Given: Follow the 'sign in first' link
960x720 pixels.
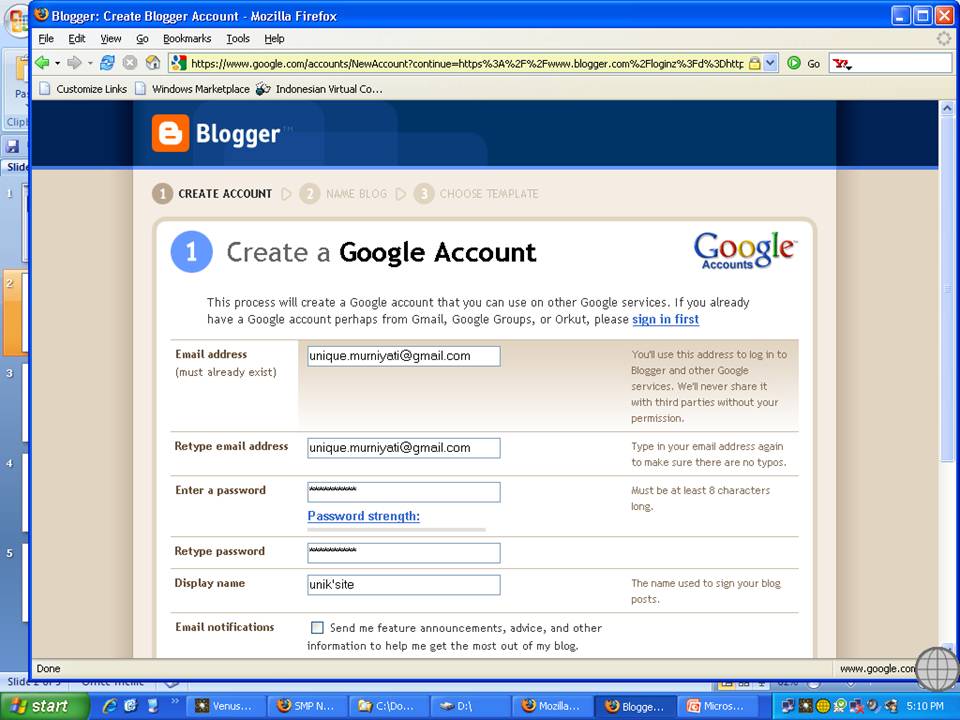Looking at the screenshot, I should tap(666, 319).
